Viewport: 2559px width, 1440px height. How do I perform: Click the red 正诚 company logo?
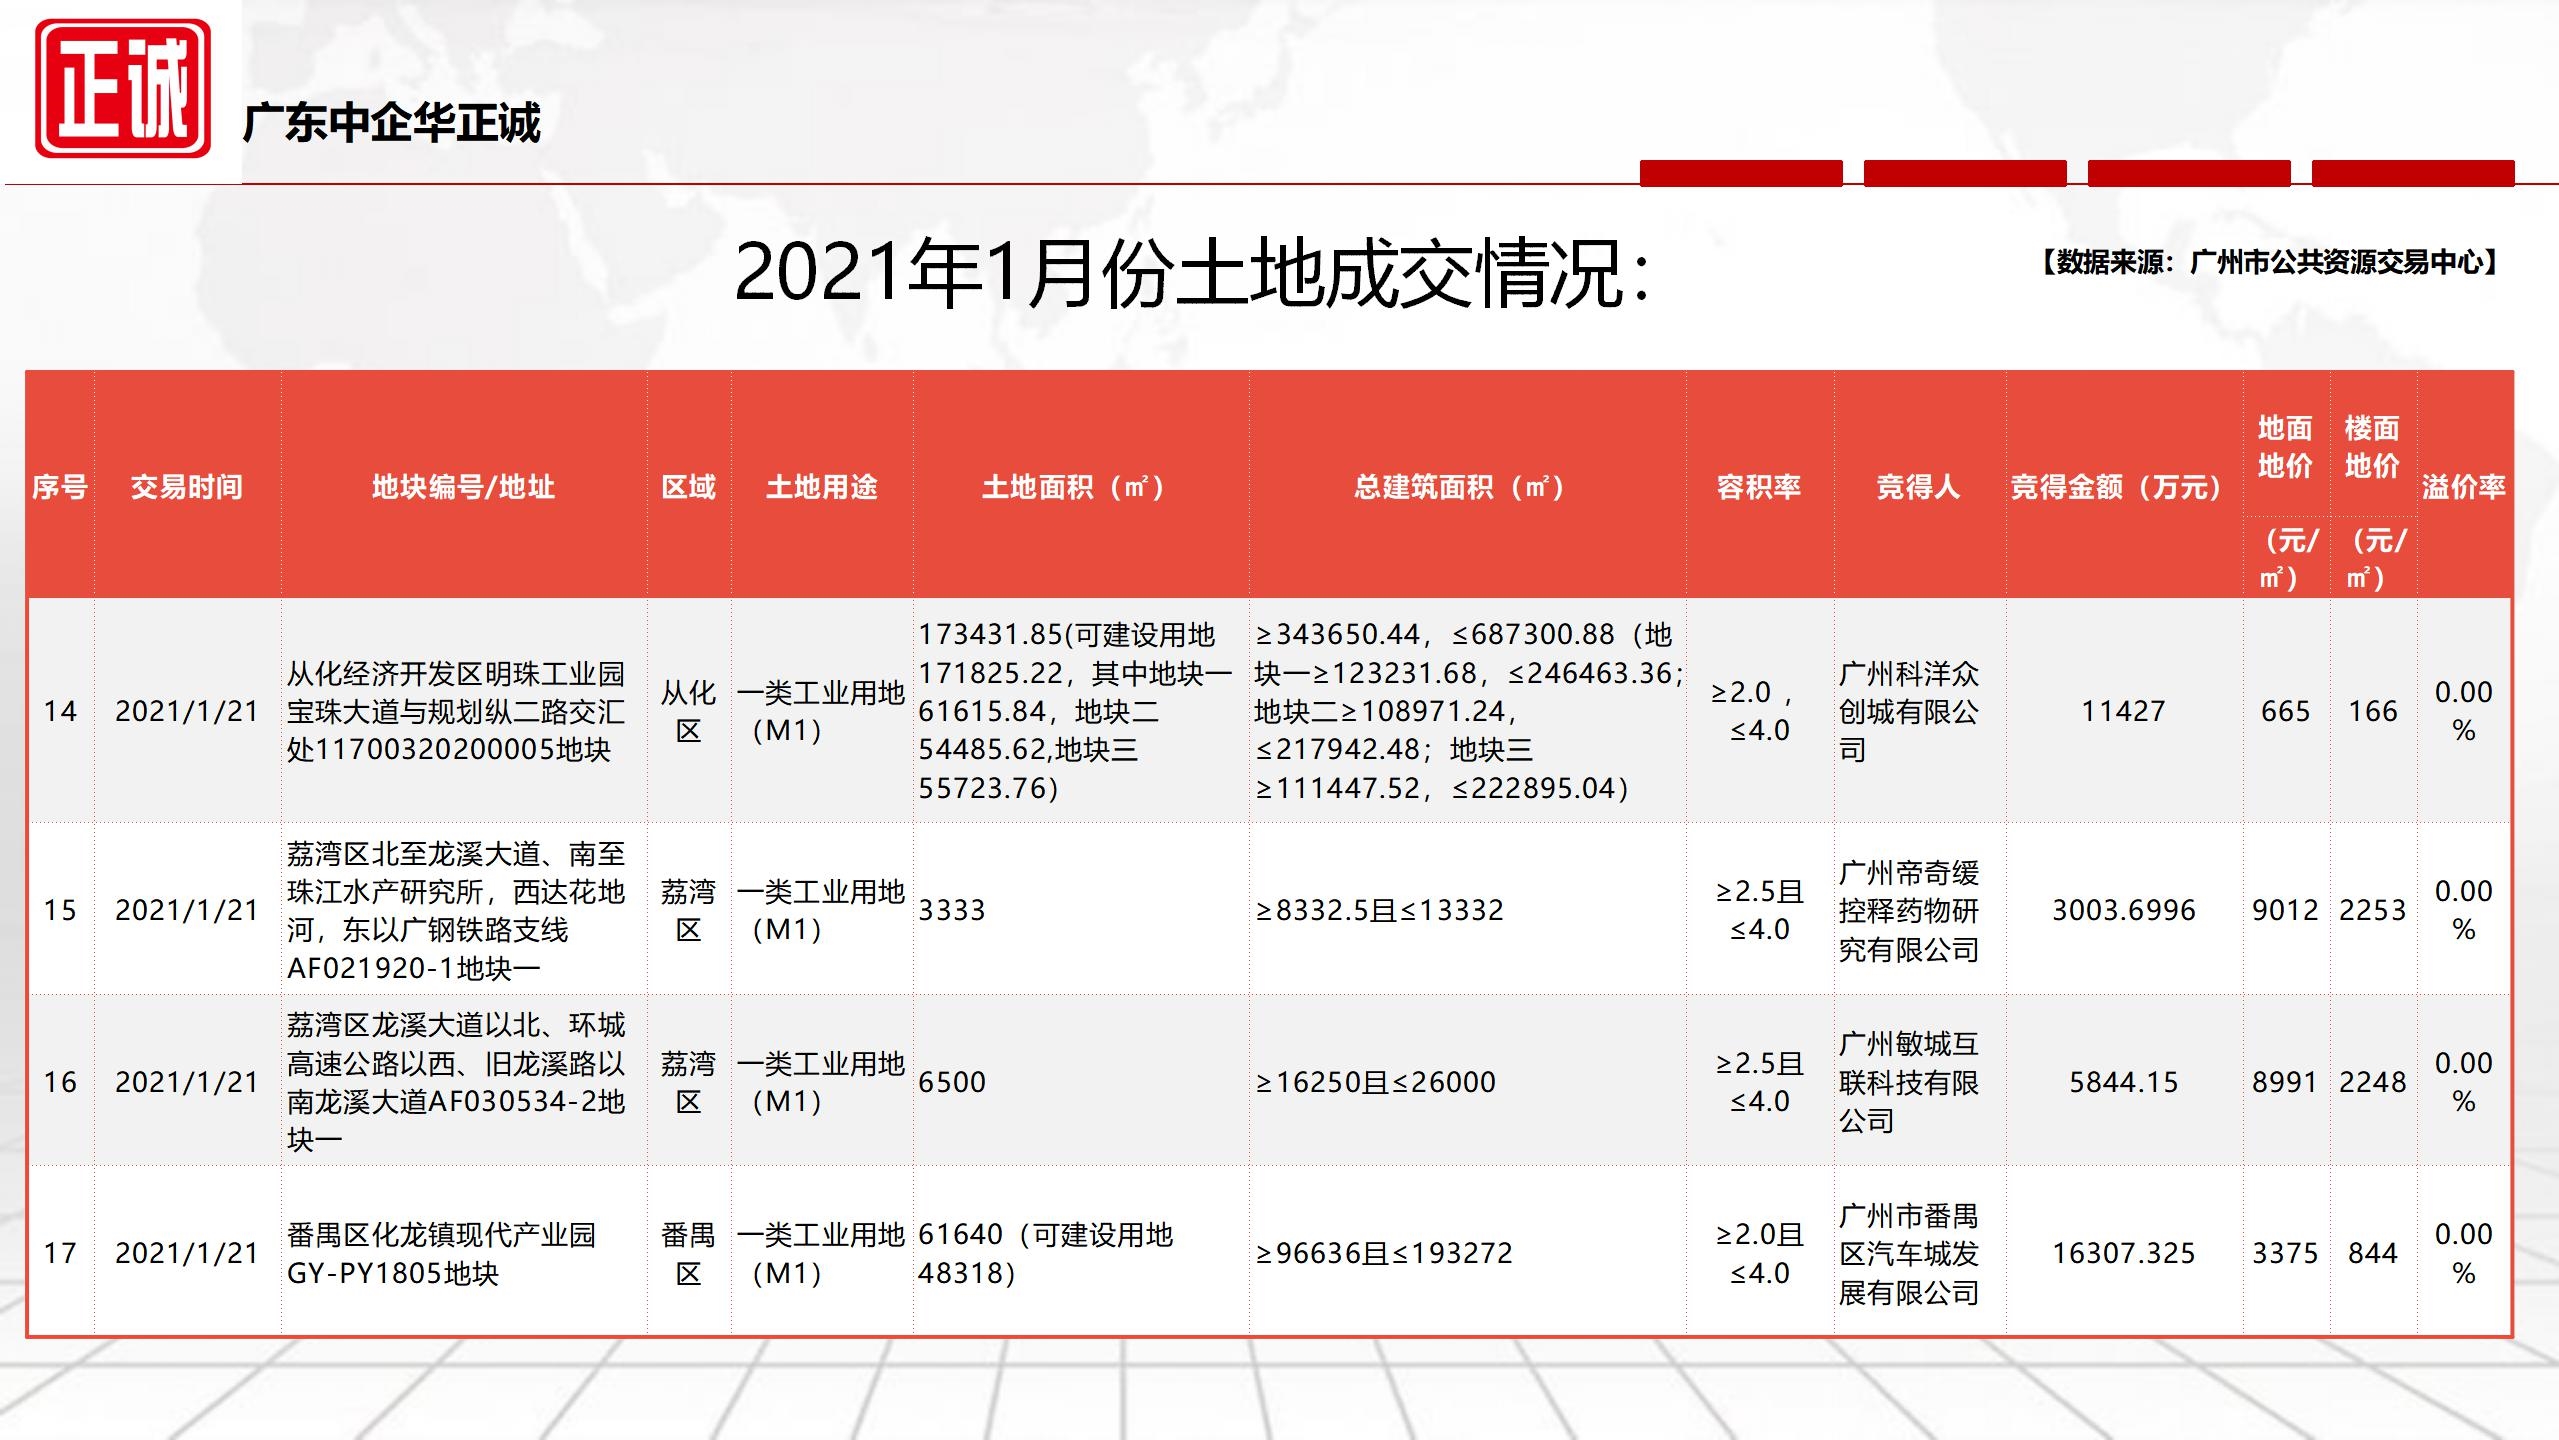(122, 88)
